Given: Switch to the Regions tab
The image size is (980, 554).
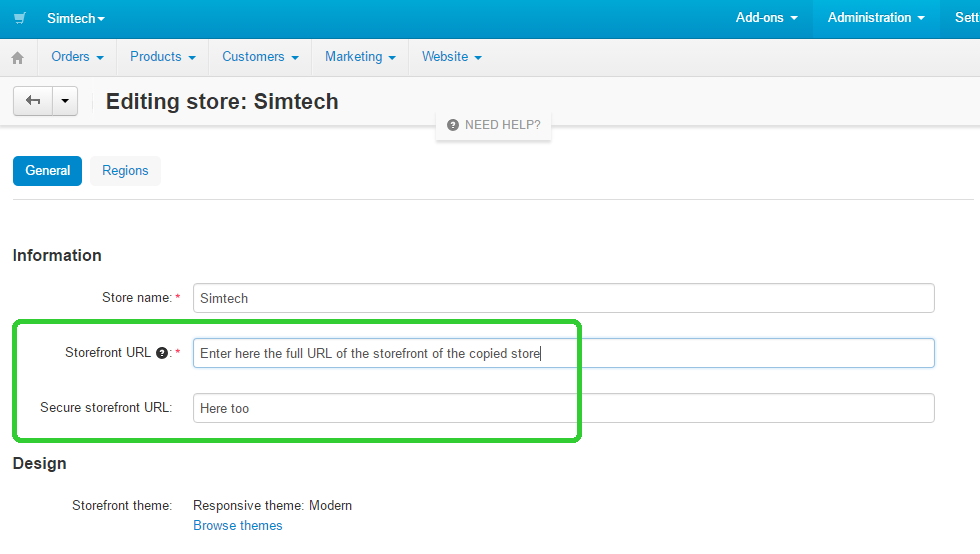Looking at the screenshot, I should click(125, 171).
